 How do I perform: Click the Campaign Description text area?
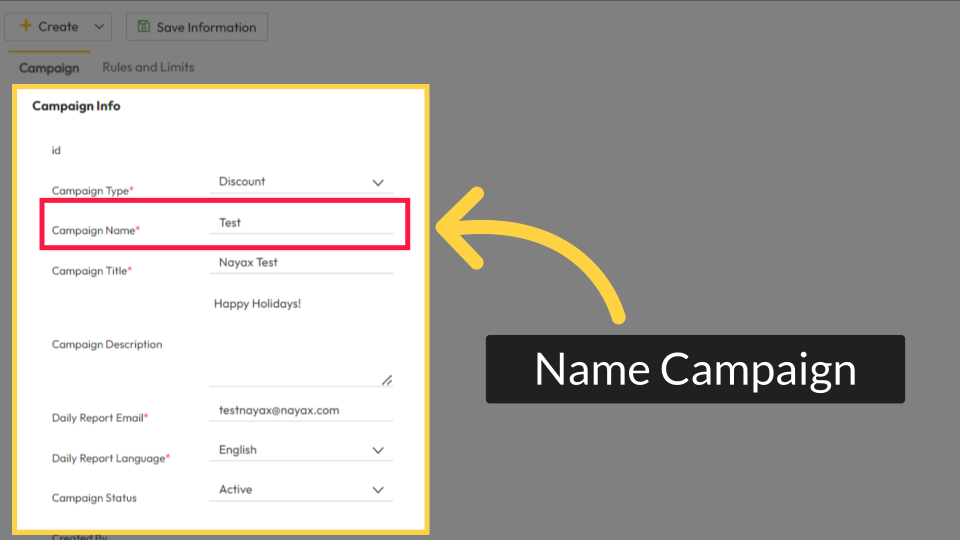(301, 340)
